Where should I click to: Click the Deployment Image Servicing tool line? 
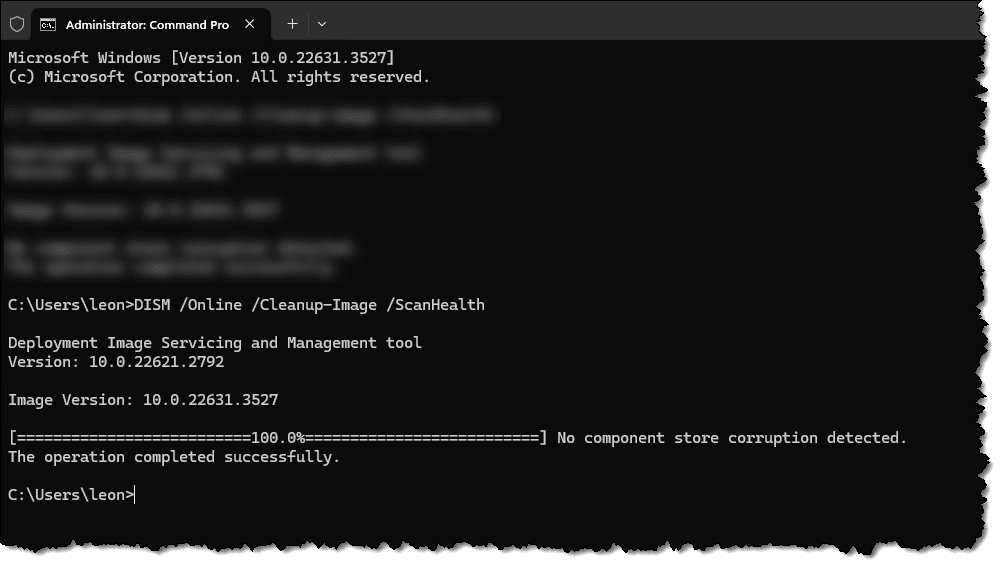tap(215, 343)
